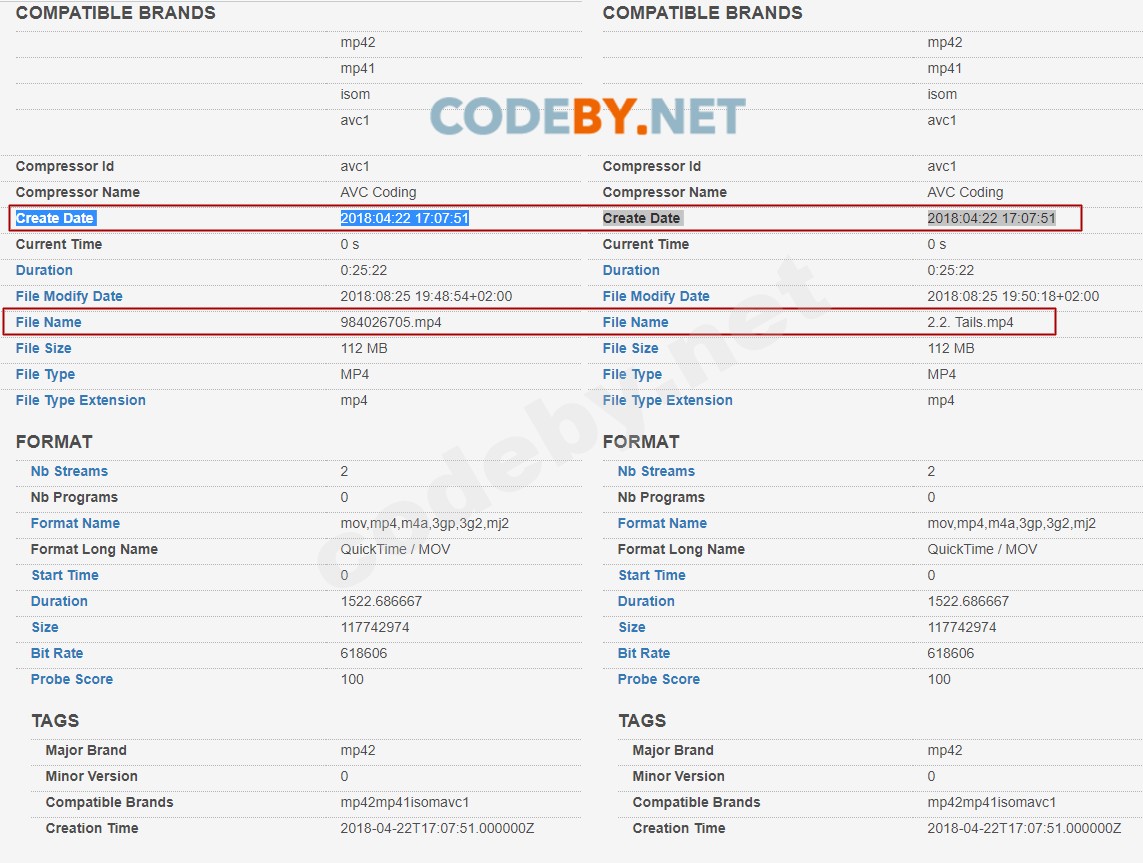Open Nb Streams link in left FORMAT section

(69, 472)
